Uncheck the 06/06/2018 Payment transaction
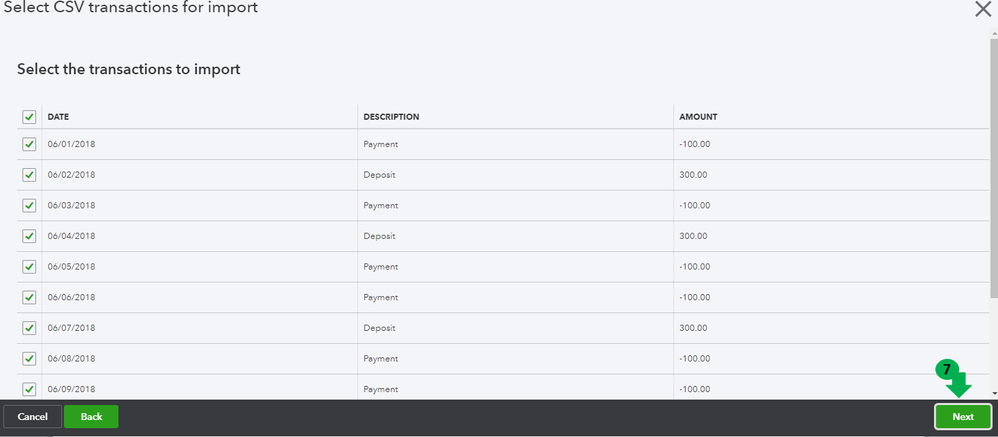This screenshot has width=998, height=437. tap(29, 297)
